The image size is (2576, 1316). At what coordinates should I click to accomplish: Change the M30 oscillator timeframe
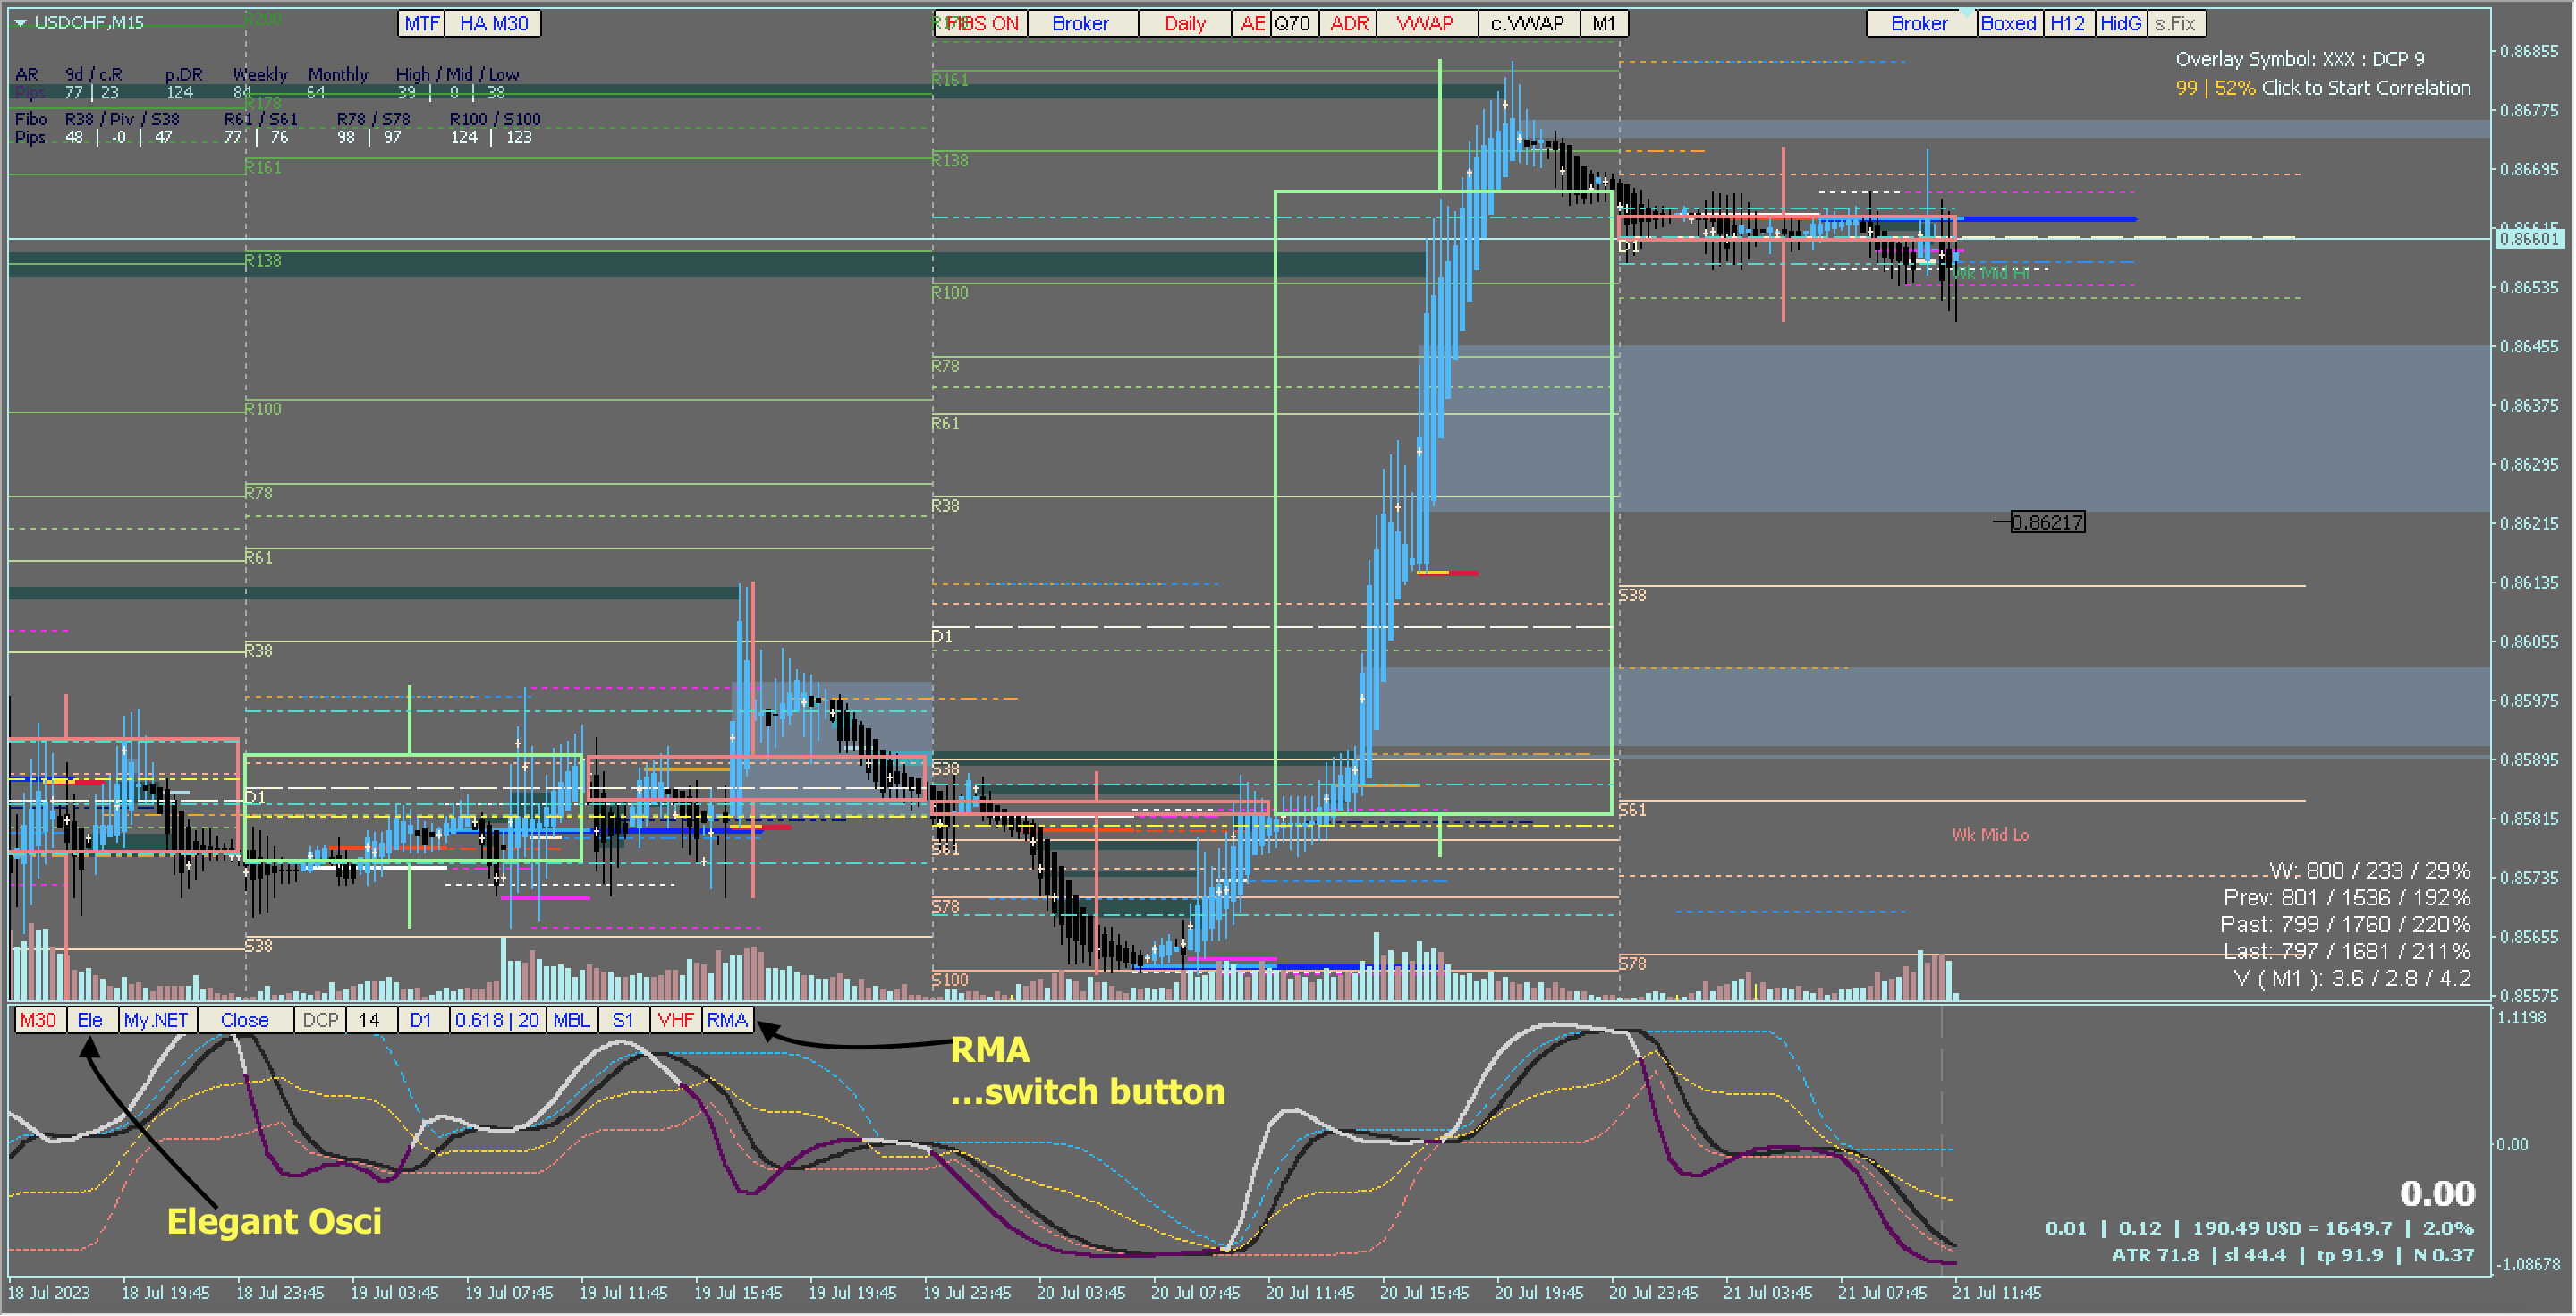coord(39,1020)
